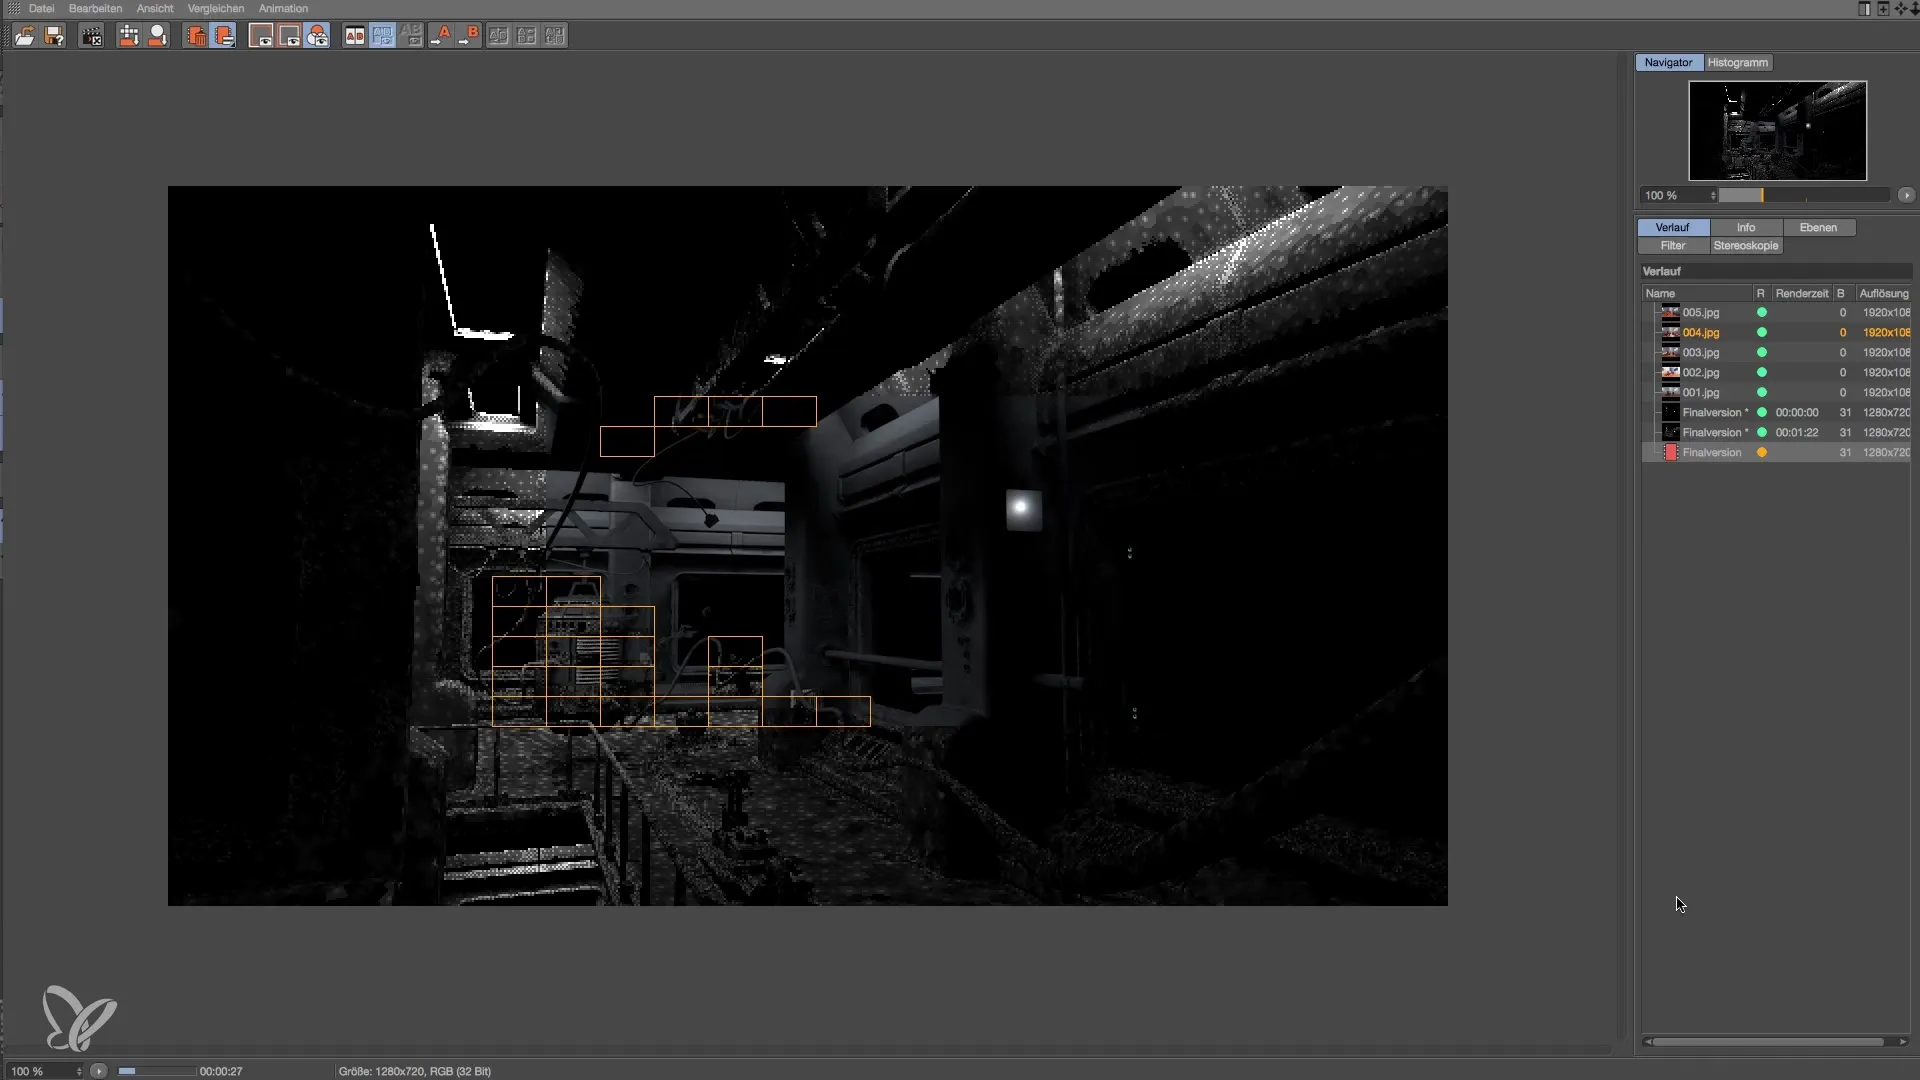
Task: Open the Ansicht menu
Action: pyautogui.click(x=155, y=8)
